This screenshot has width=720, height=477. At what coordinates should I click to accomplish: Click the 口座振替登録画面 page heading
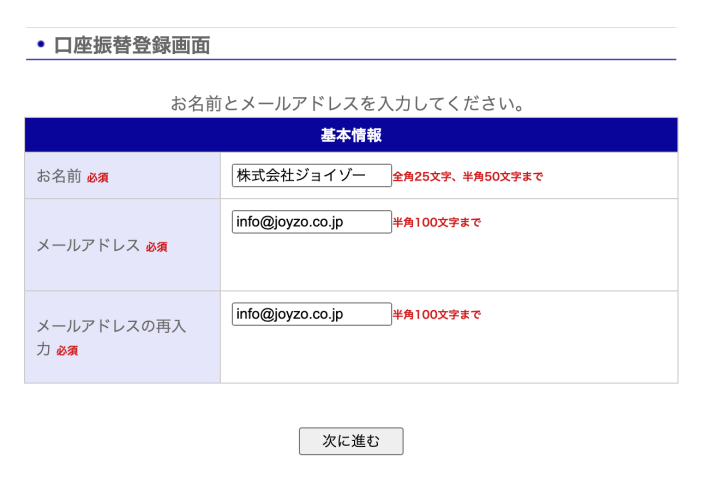tap(132, 45)
